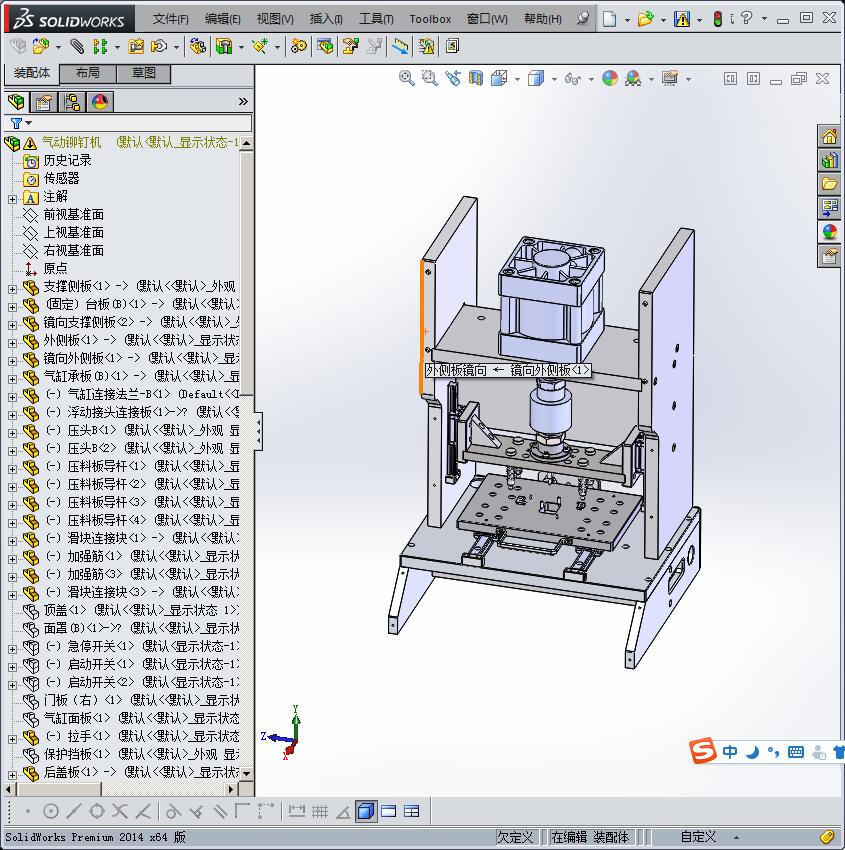Open the Display Style dropdown arrow
This screenshot has width=845, height=850.
tap(554, 80)
